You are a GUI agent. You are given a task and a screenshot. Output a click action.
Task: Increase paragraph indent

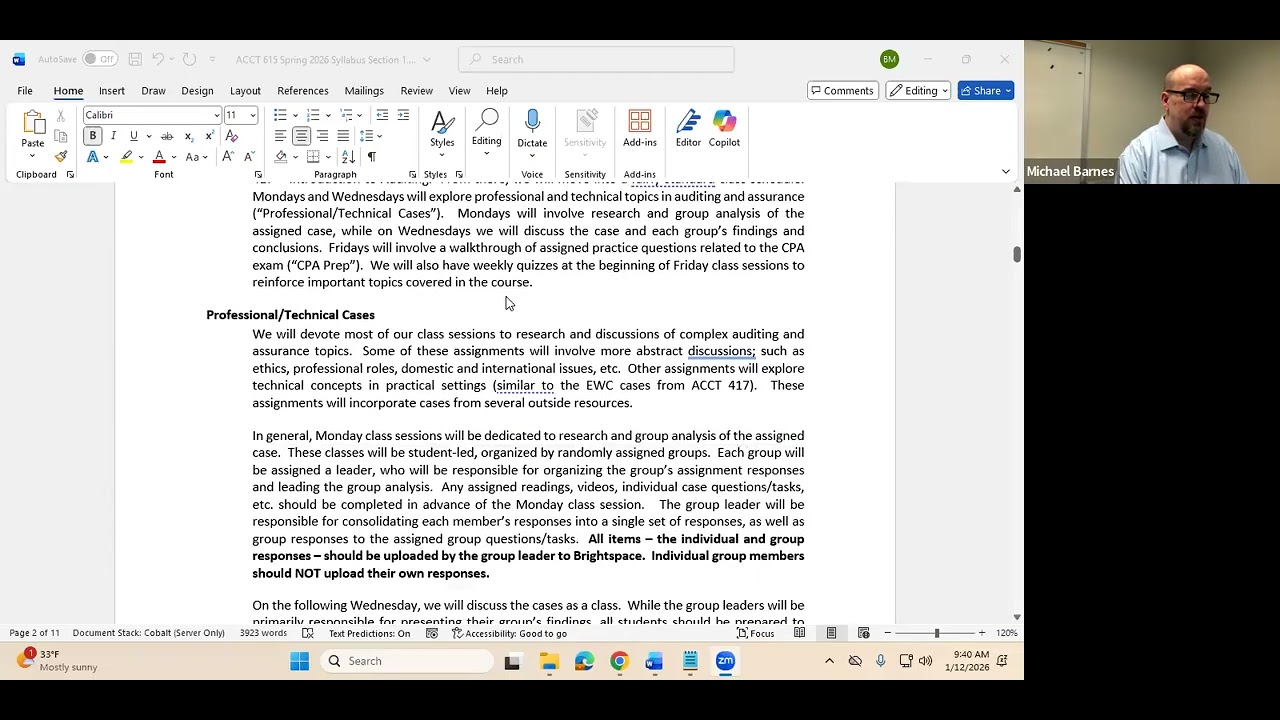(x=403, y=115)
